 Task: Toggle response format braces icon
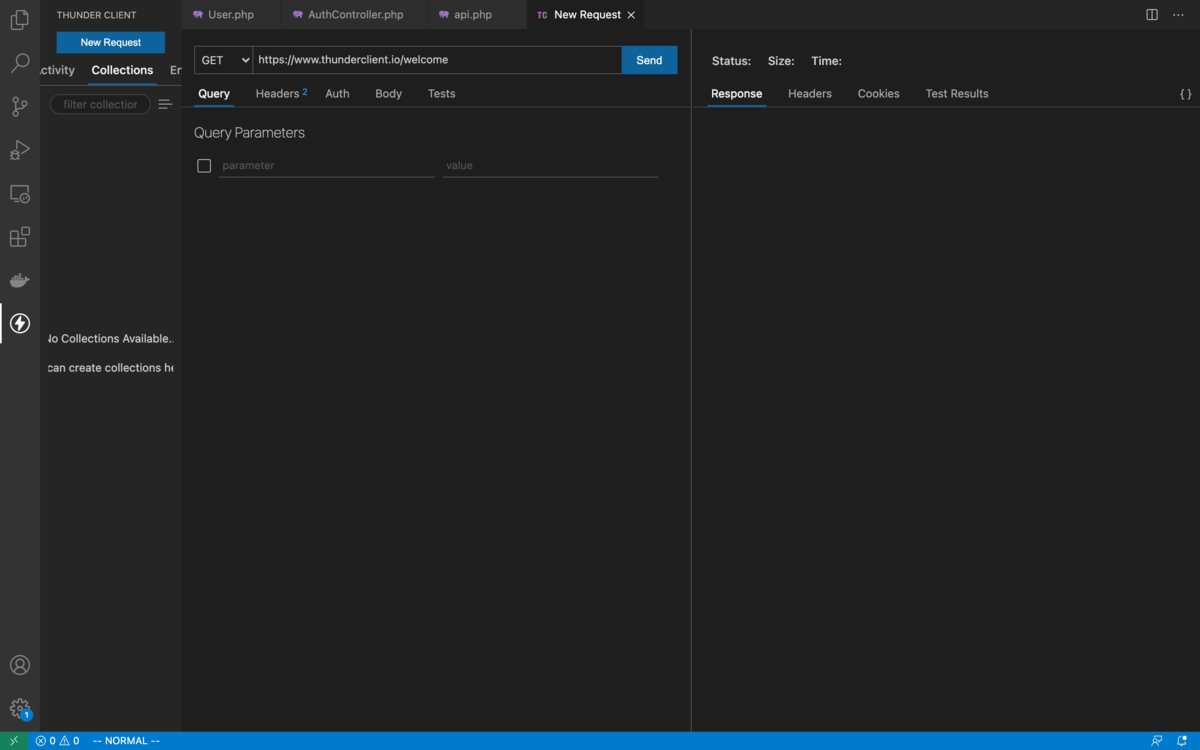1185,94
